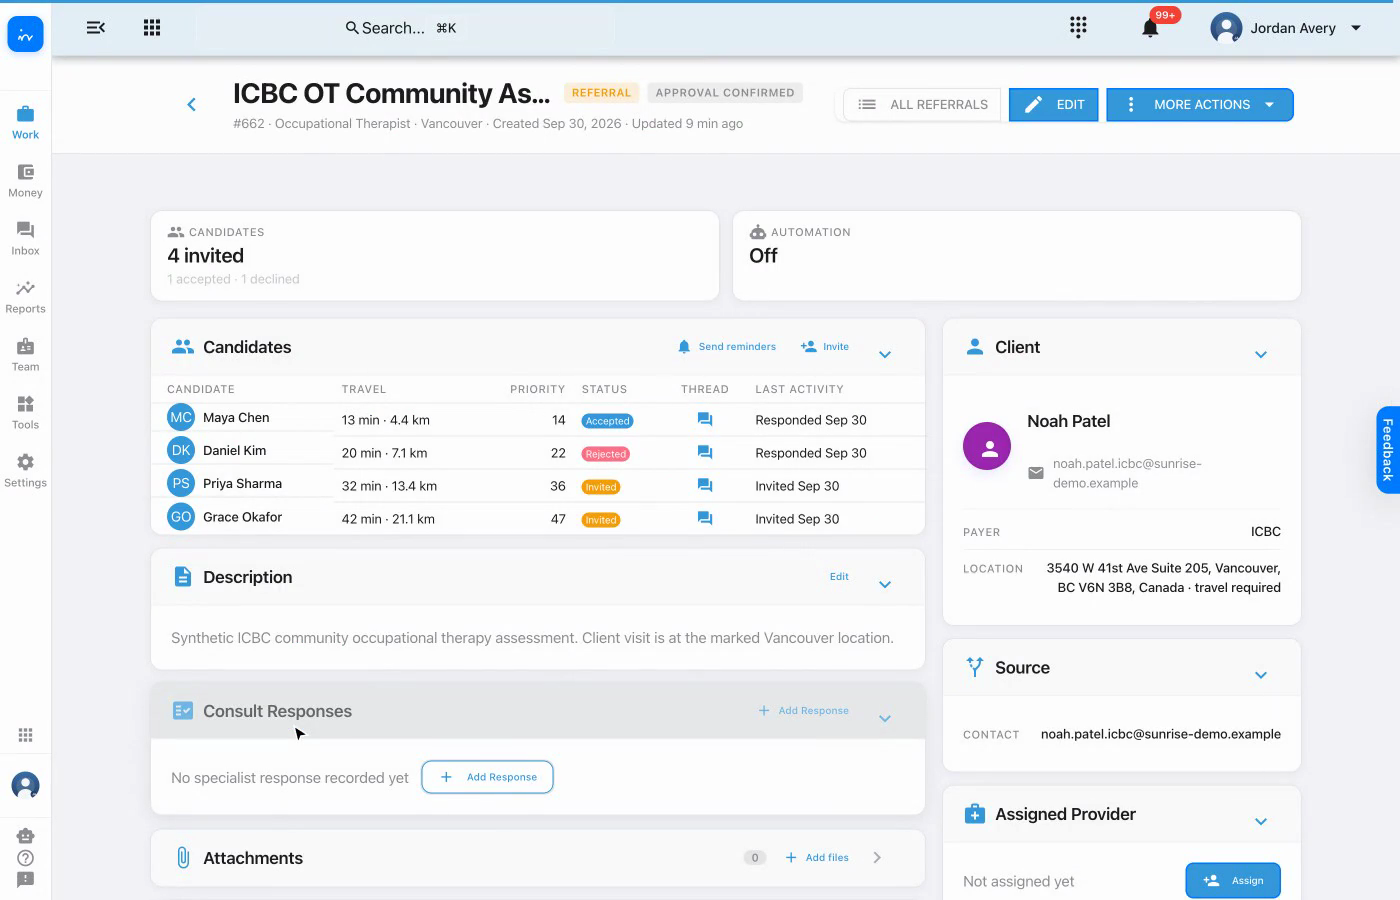The width and height of the screenshot is (1400, 900).
Task: Collapse the sidebar menu icon
Action: pyautogui.click(x=96, y=28)
